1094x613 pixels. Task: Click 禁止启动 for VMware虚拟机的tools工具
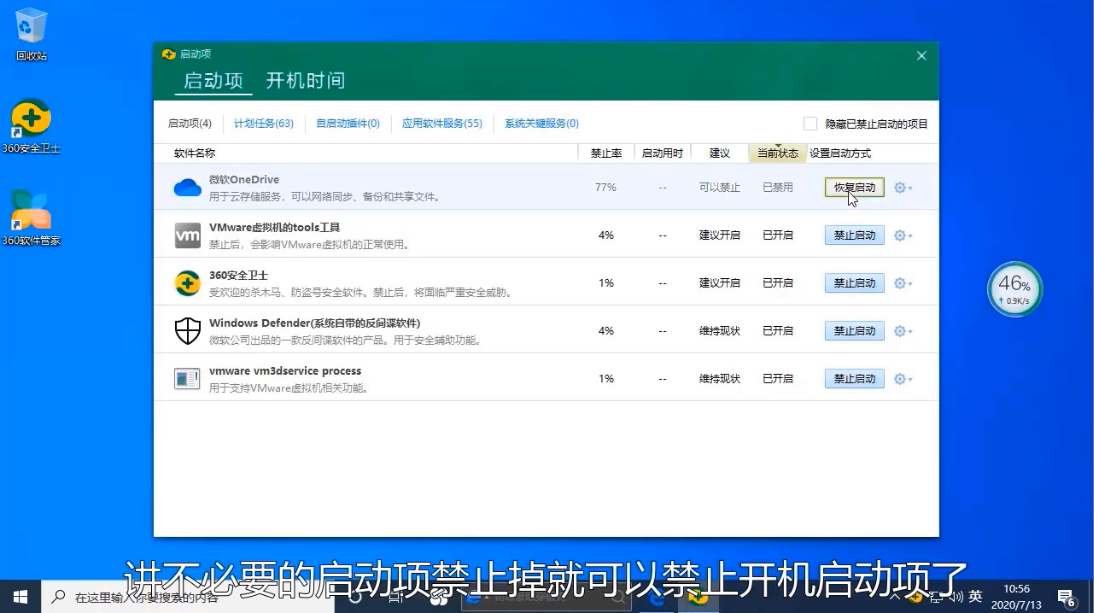click(854, 235)
